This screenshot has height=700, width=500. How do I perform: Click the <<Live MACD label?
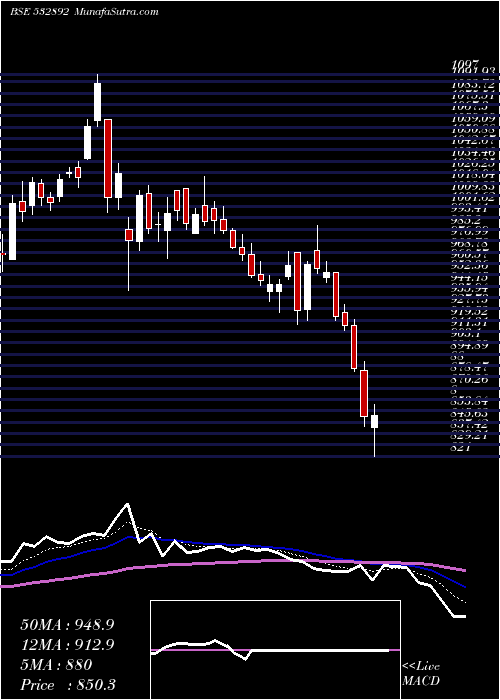421,674
